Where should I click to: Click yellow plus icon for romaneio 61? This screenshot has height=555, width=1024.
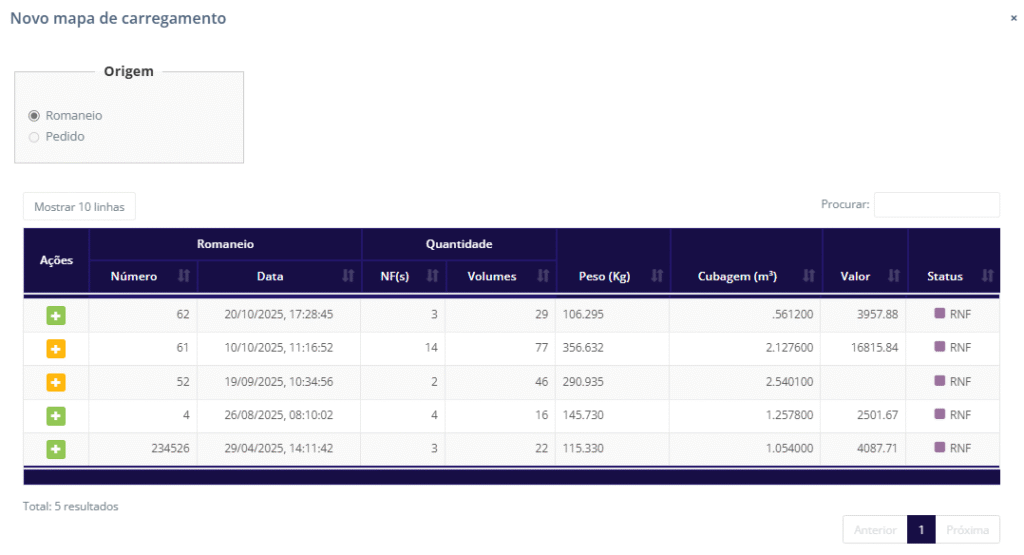click(56, 349)
